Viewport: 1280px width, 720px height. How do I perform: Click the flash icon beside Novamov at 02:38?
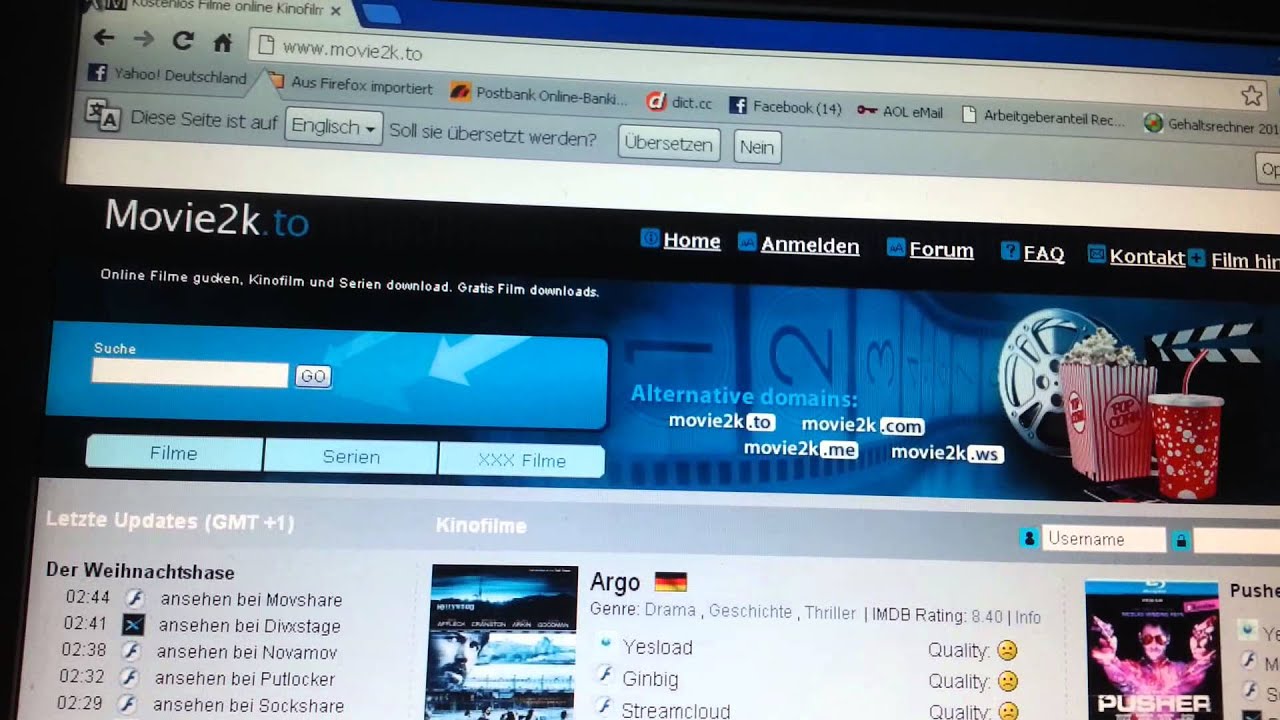coord(131,651)
